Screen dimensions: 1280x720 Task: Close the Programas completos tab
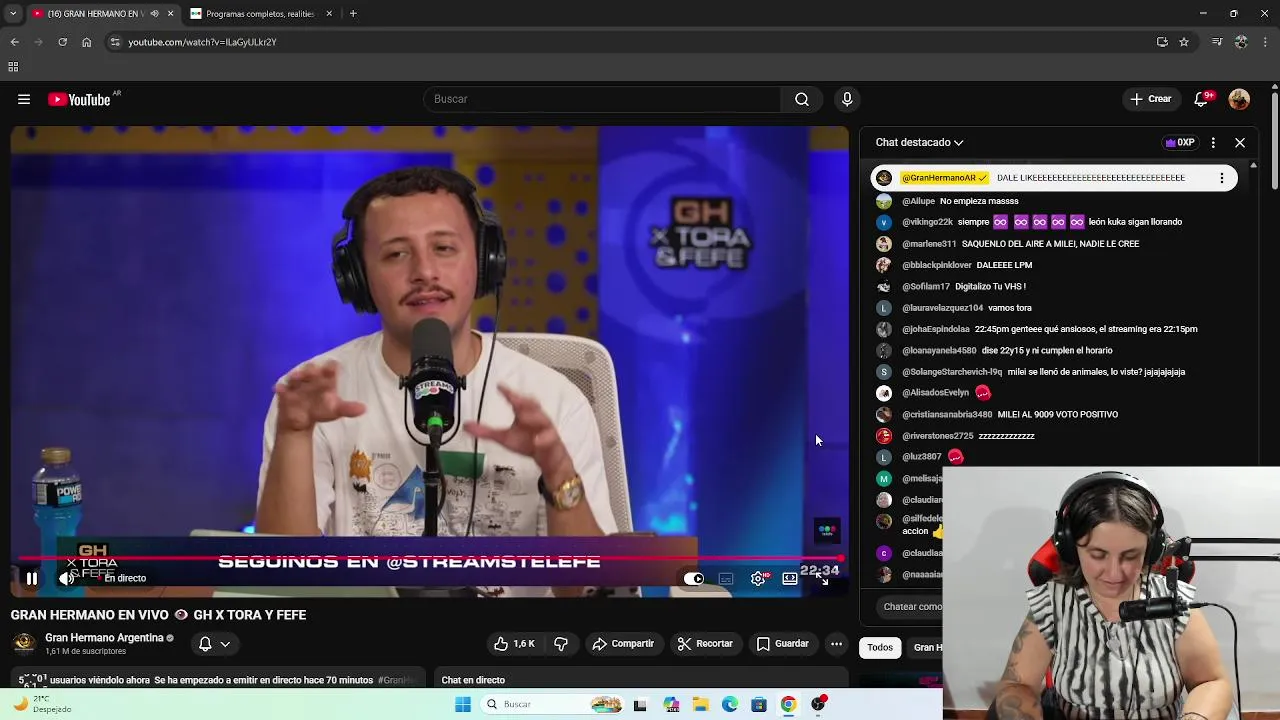click(x=329, y=14)
